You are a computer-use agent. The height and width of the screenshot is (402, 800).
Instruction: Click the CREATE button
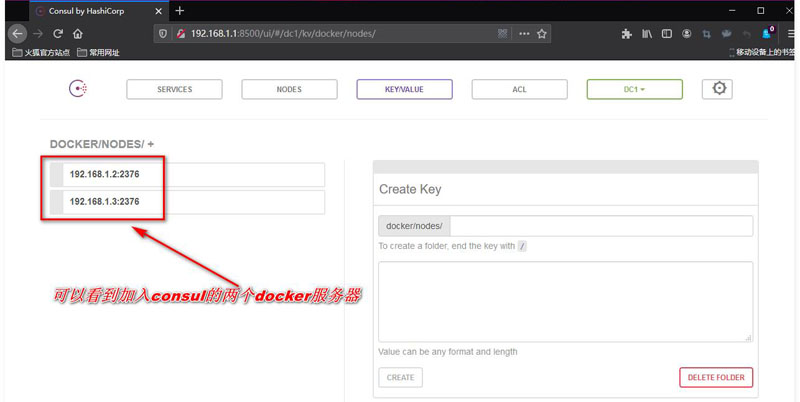tap(401, 378)
